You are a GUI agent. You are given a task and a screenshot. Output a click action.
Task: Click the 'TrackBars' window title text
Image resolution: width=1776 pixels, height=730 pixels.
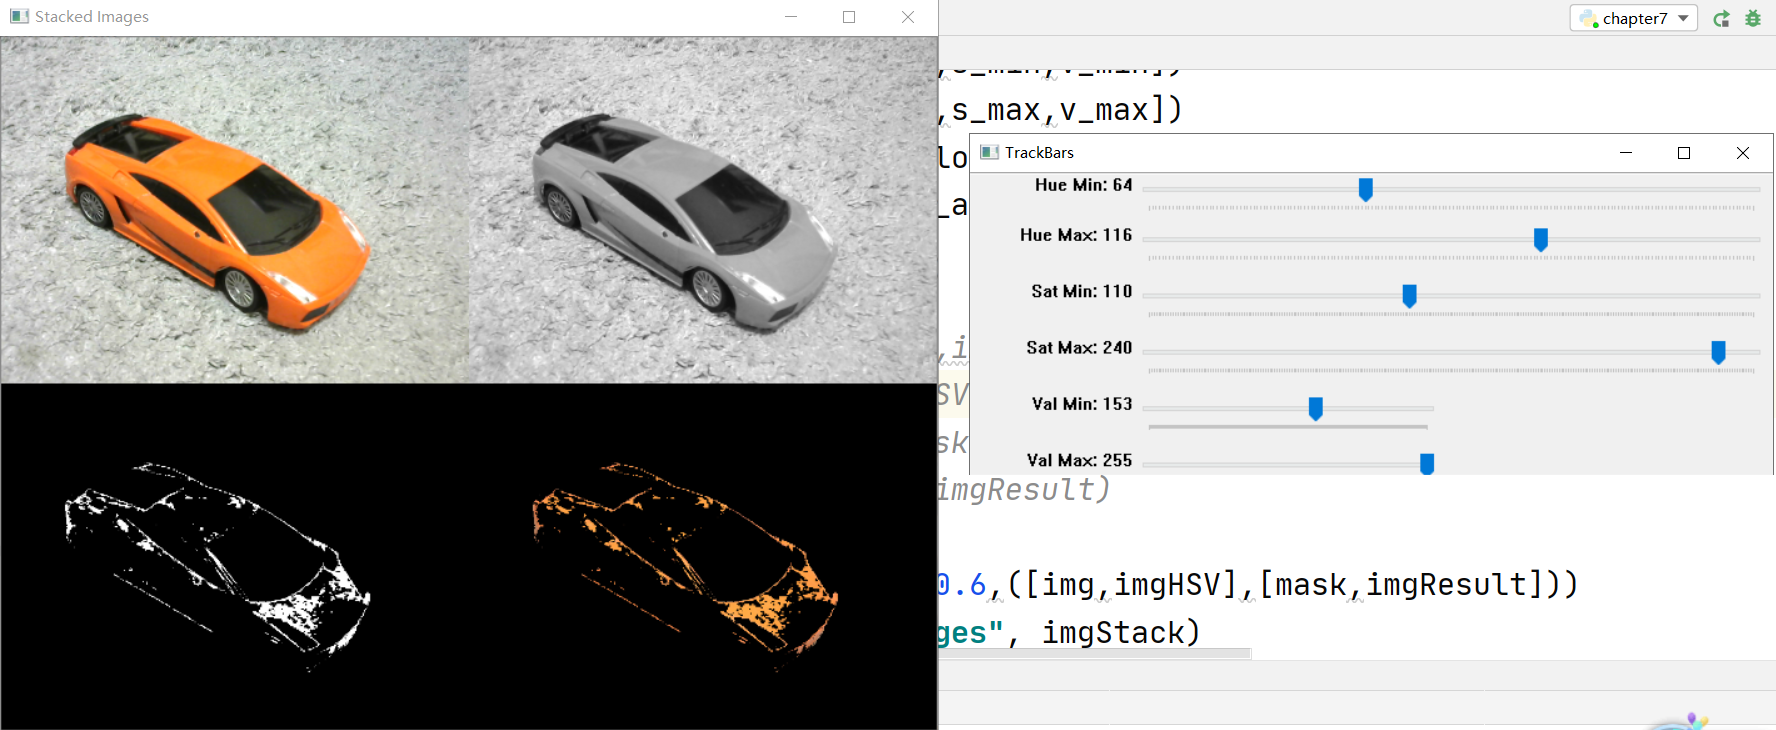pos(1039,152)
